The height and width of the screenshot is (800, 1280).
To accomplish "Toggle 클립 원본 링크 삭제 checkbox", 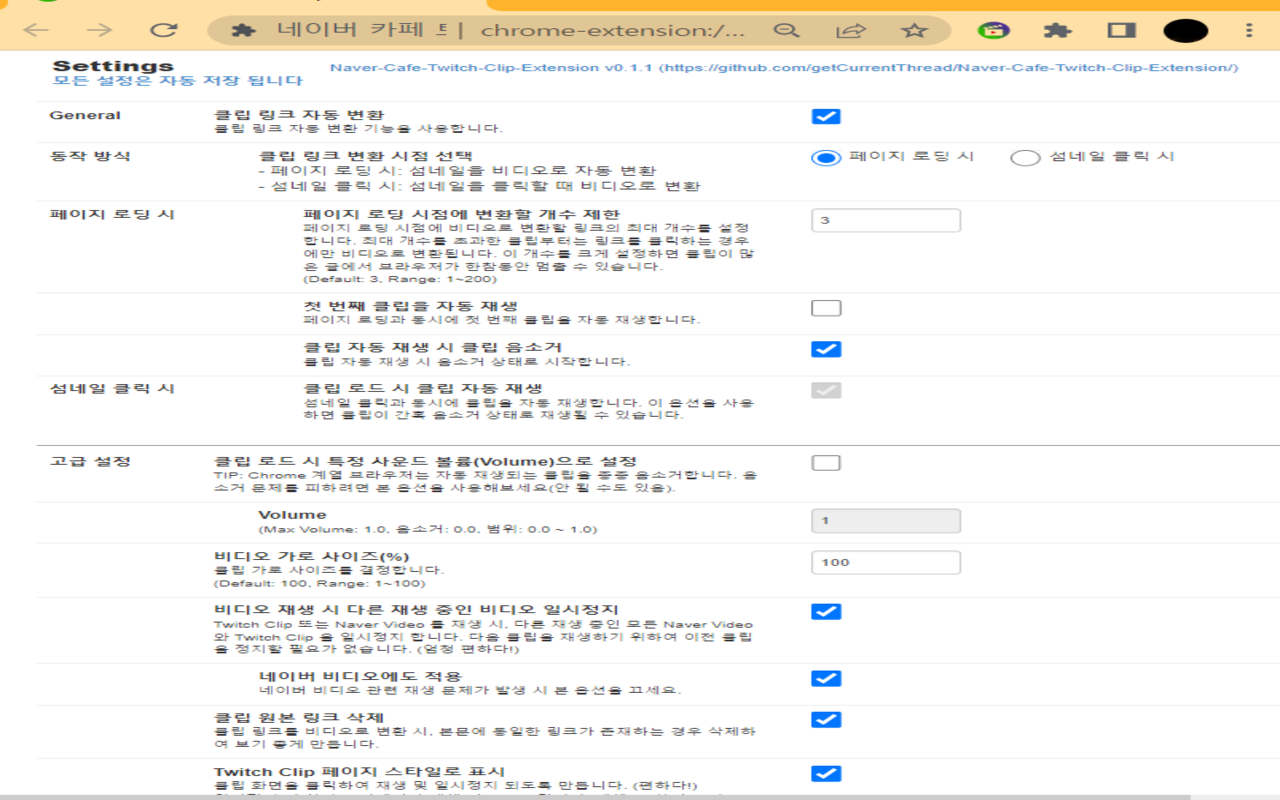I will [x=826, y=720].
